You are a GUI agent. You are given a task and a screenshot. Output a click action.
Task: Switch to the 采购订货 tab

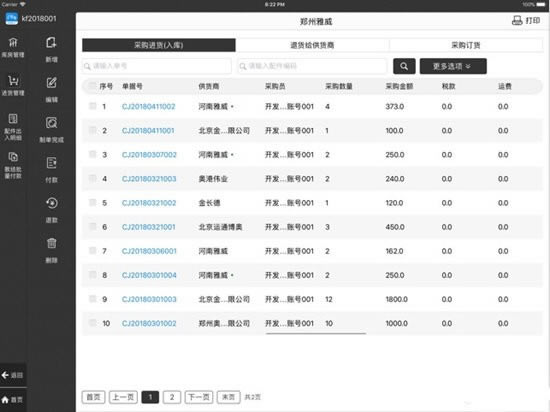[465, 45]
